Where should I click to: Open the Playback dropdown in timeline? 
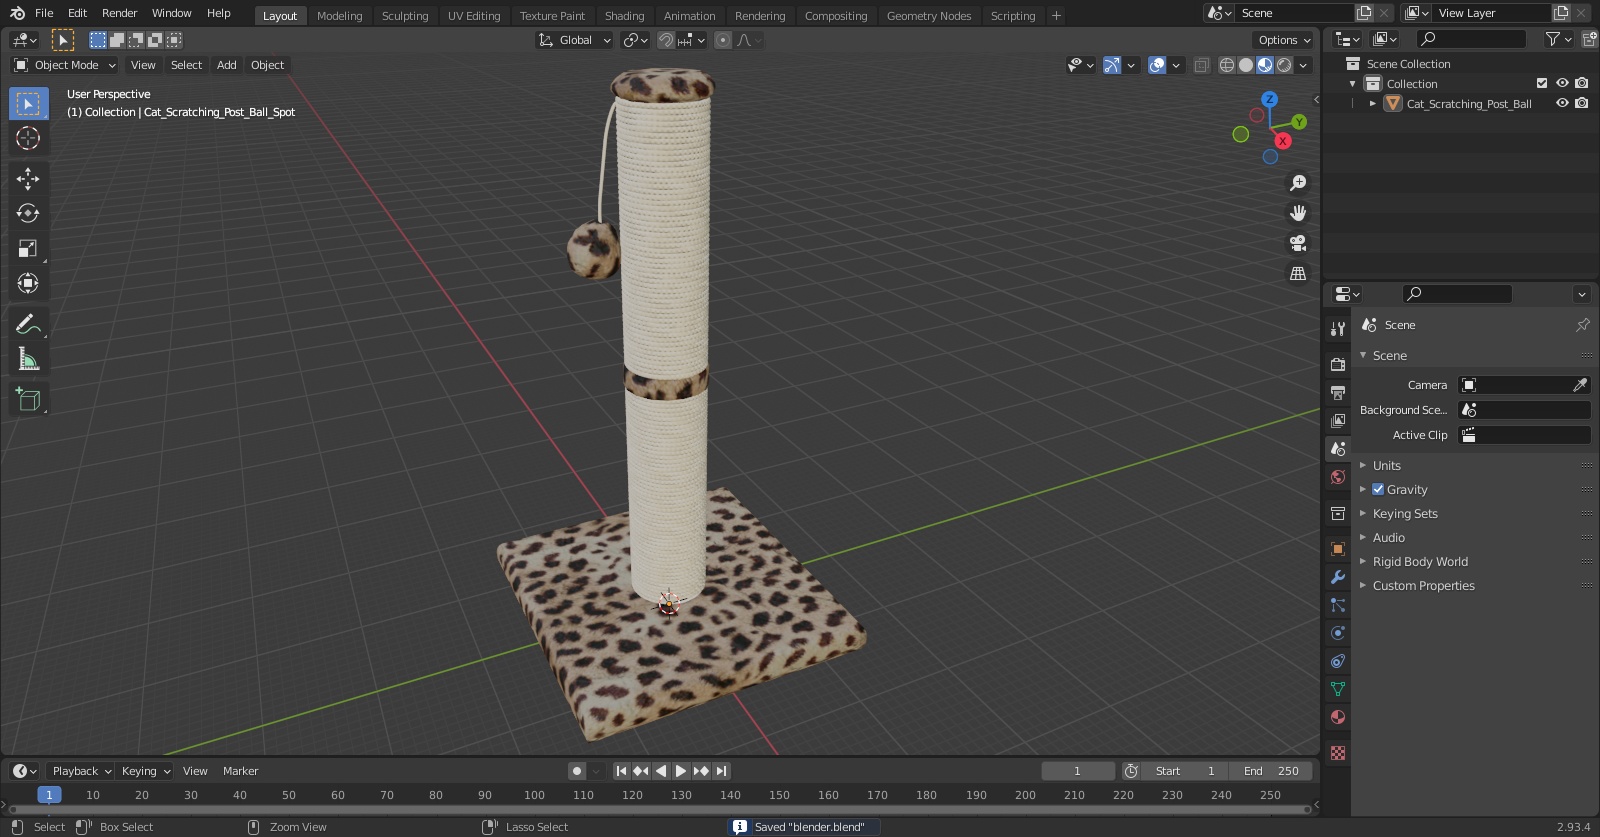(x=82, y=771)
